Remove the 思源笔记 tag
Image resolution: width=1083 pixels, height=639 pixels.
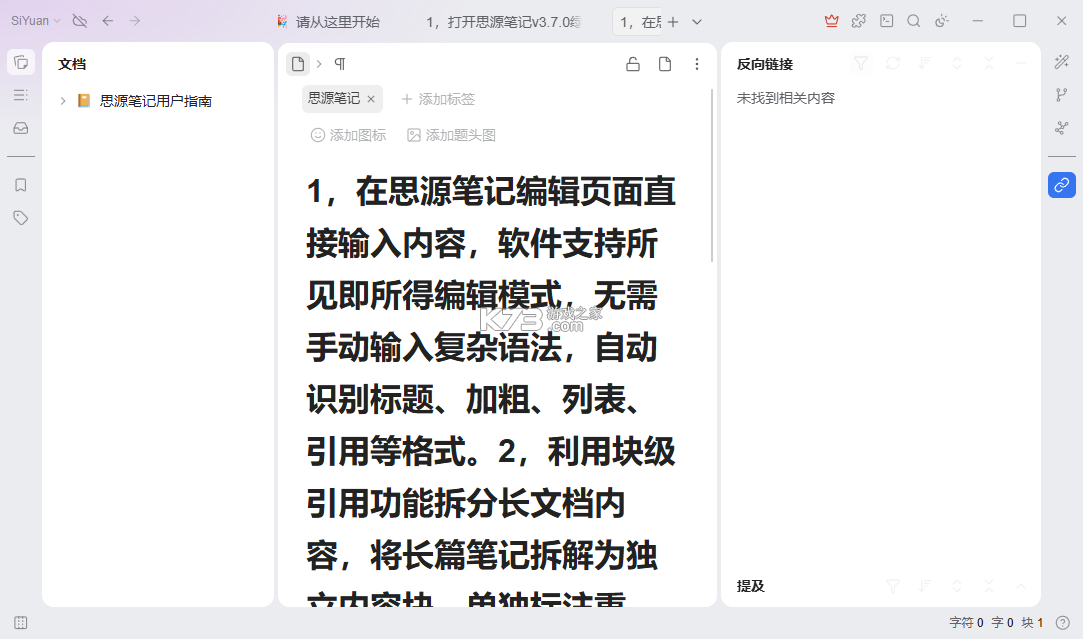371,99
